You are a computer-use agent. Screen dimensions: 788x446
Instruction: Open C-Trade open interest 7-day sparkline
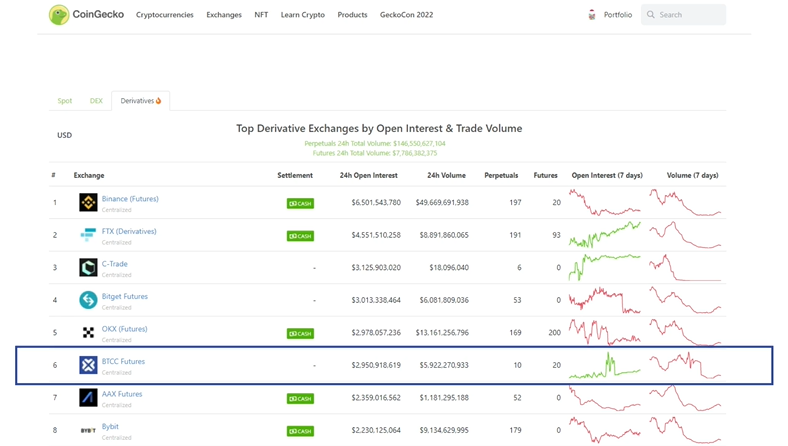(605, 267)
